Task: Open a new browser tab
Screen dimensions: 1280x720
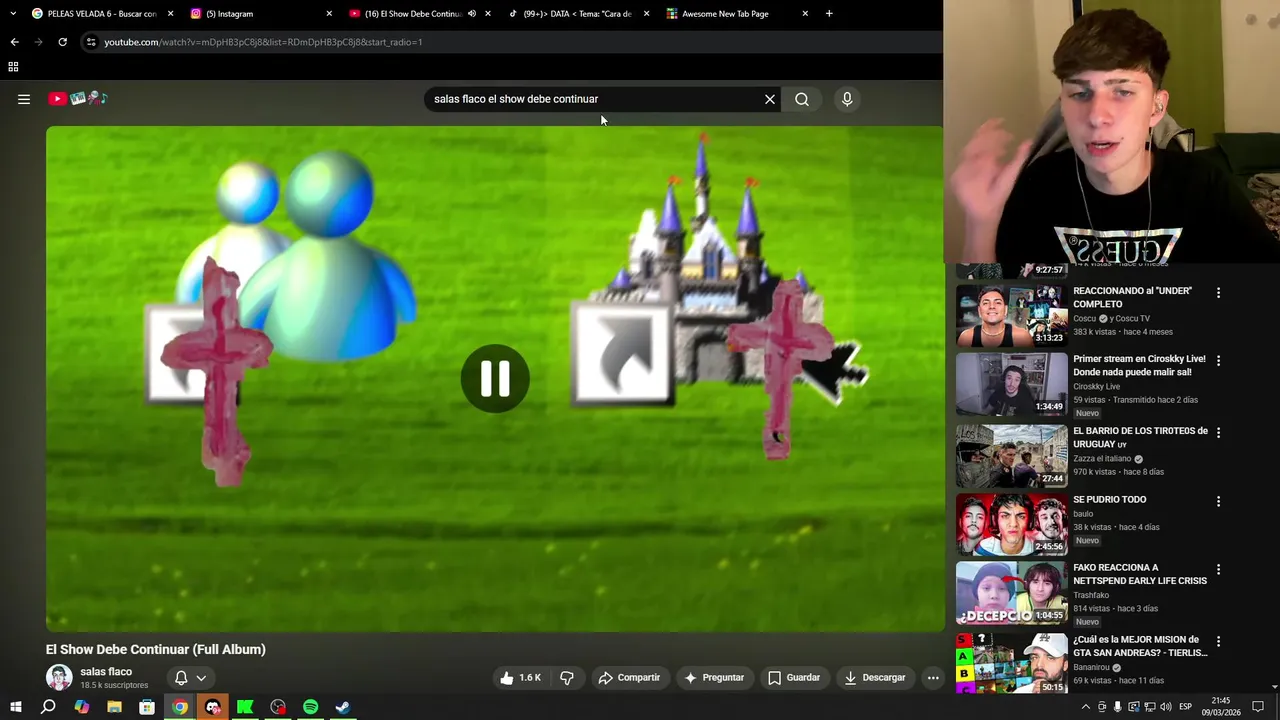Action: pyautogui.click(x=829, y=14)
